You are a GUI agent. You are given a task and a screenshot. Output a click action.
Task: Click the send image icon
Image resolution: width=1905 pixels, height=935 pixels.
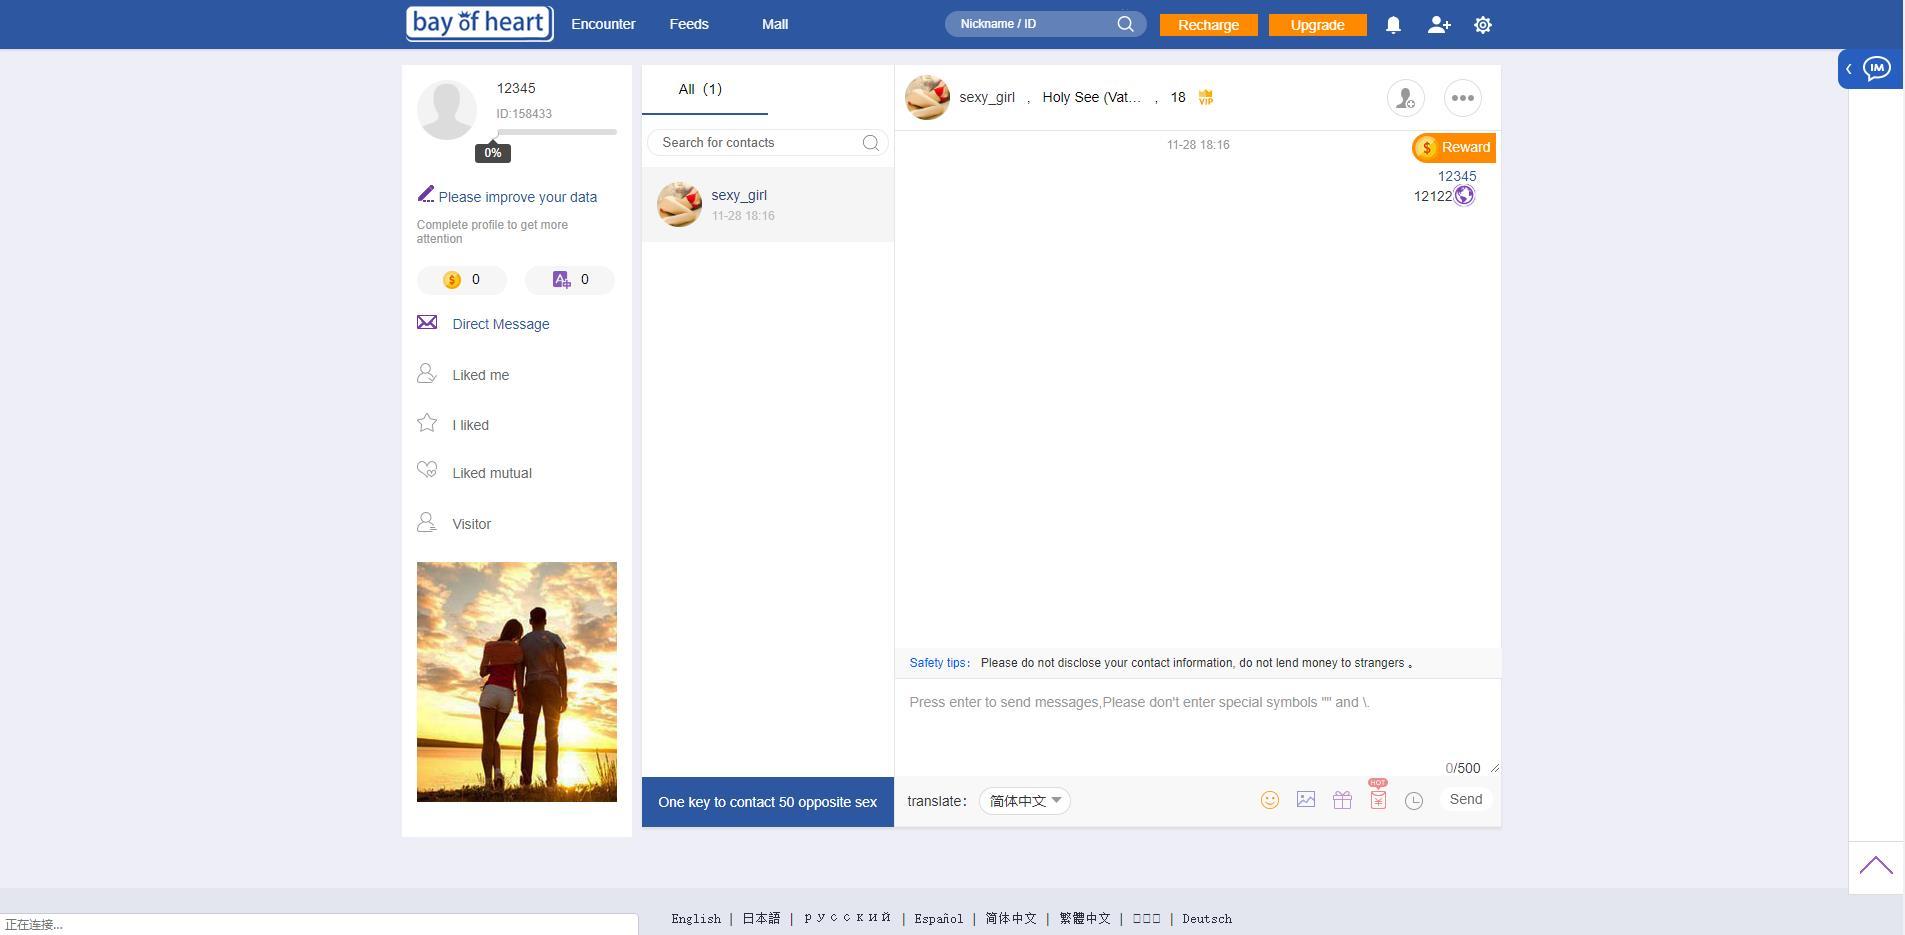(1305, 800)
